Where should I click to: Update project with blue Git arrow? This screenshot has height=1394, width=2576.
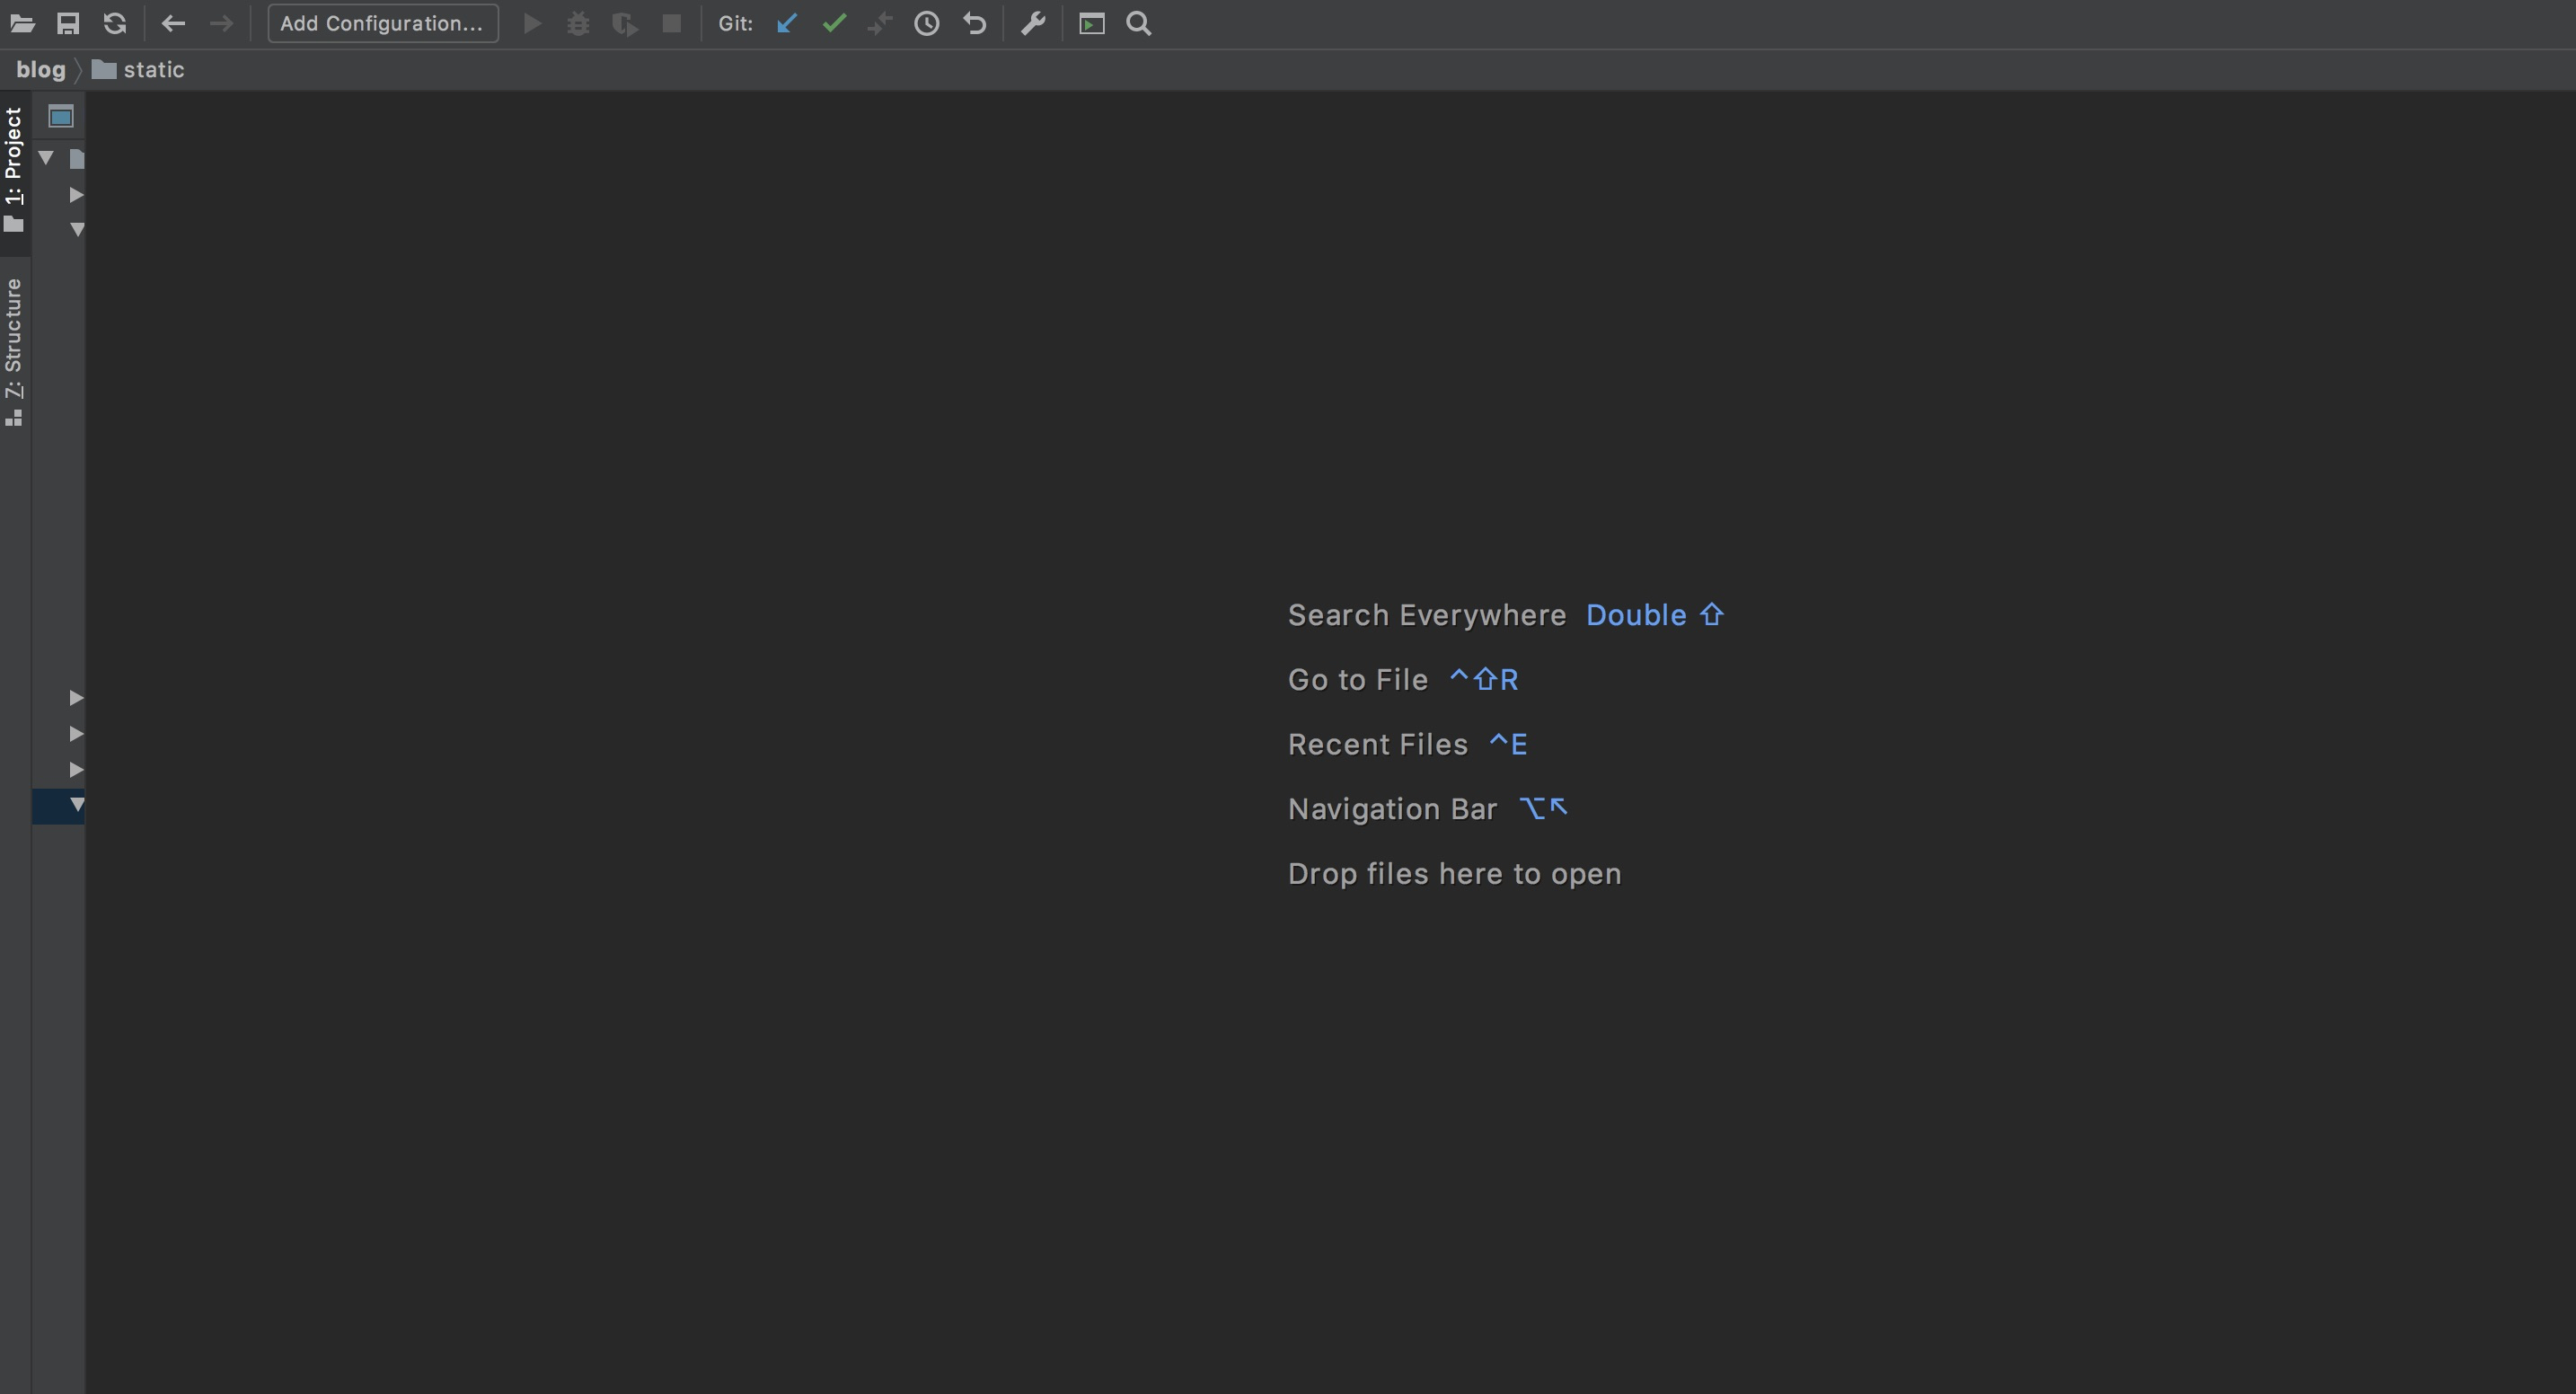(787, 23)
